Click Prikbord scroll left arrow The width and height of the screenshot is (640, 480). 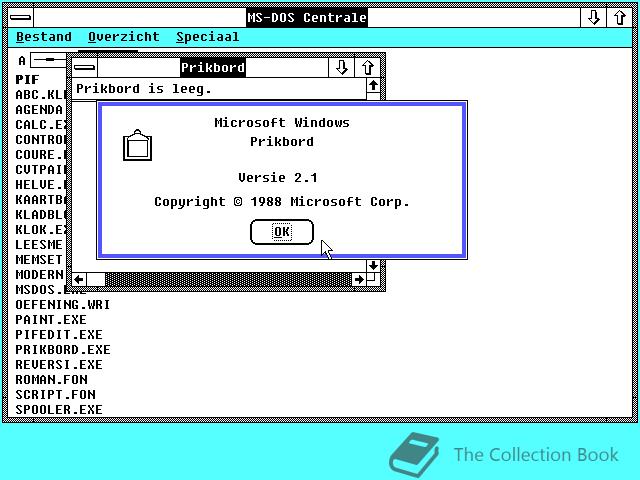79,280
